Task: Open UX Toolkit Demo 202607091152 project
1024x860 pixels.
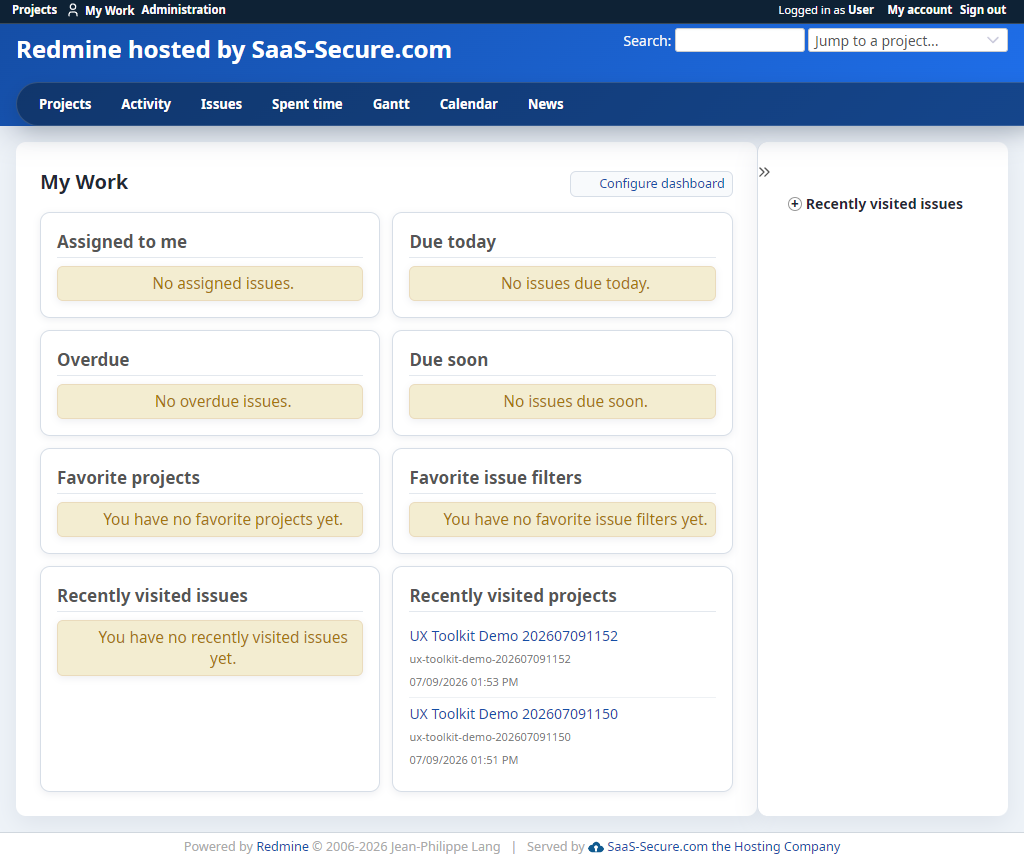Action: coord(513,636)
